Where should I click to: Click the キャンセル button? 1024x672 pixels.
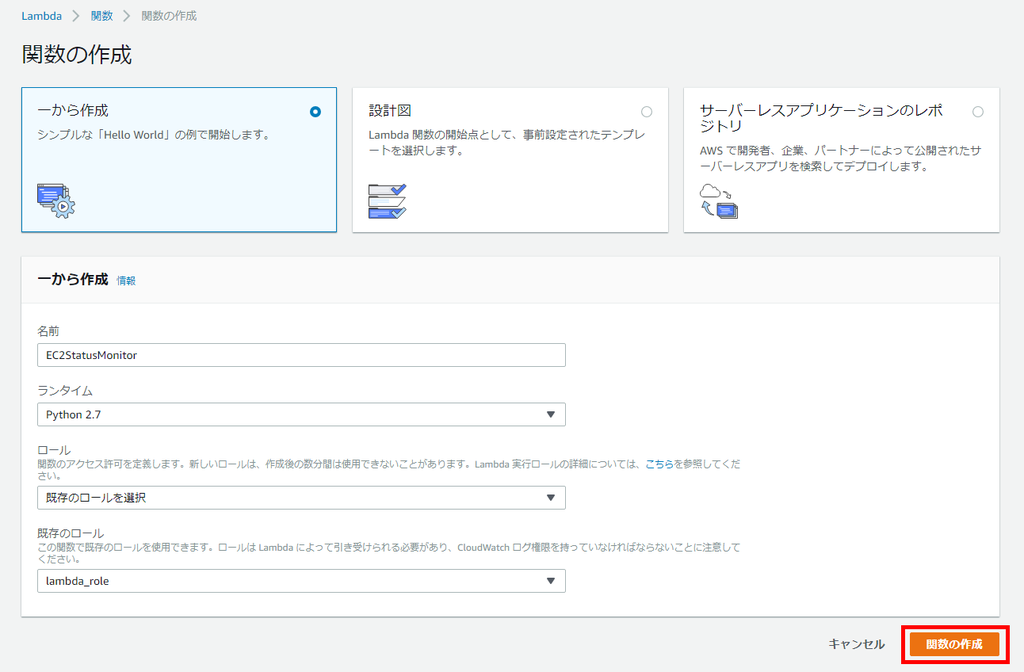tap(856, 644)
